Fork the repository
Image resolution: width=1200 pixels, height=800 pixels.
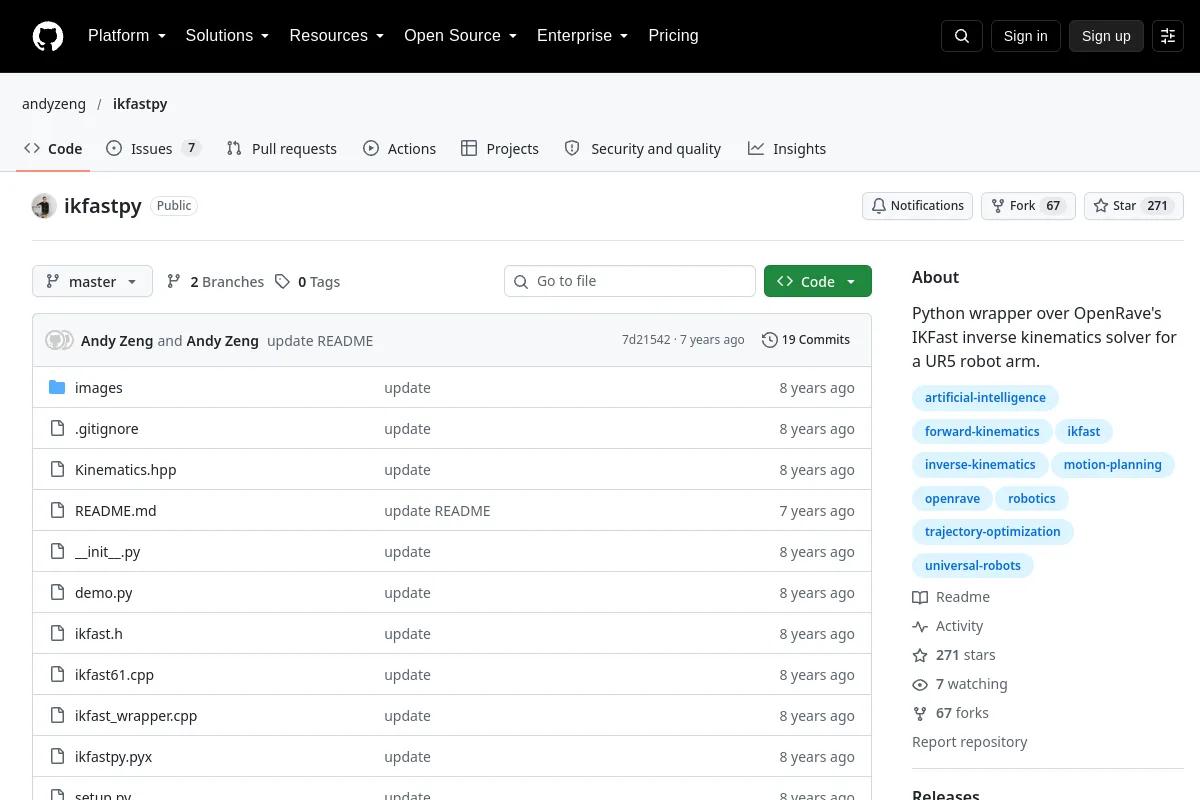(x=1028, y=206)
